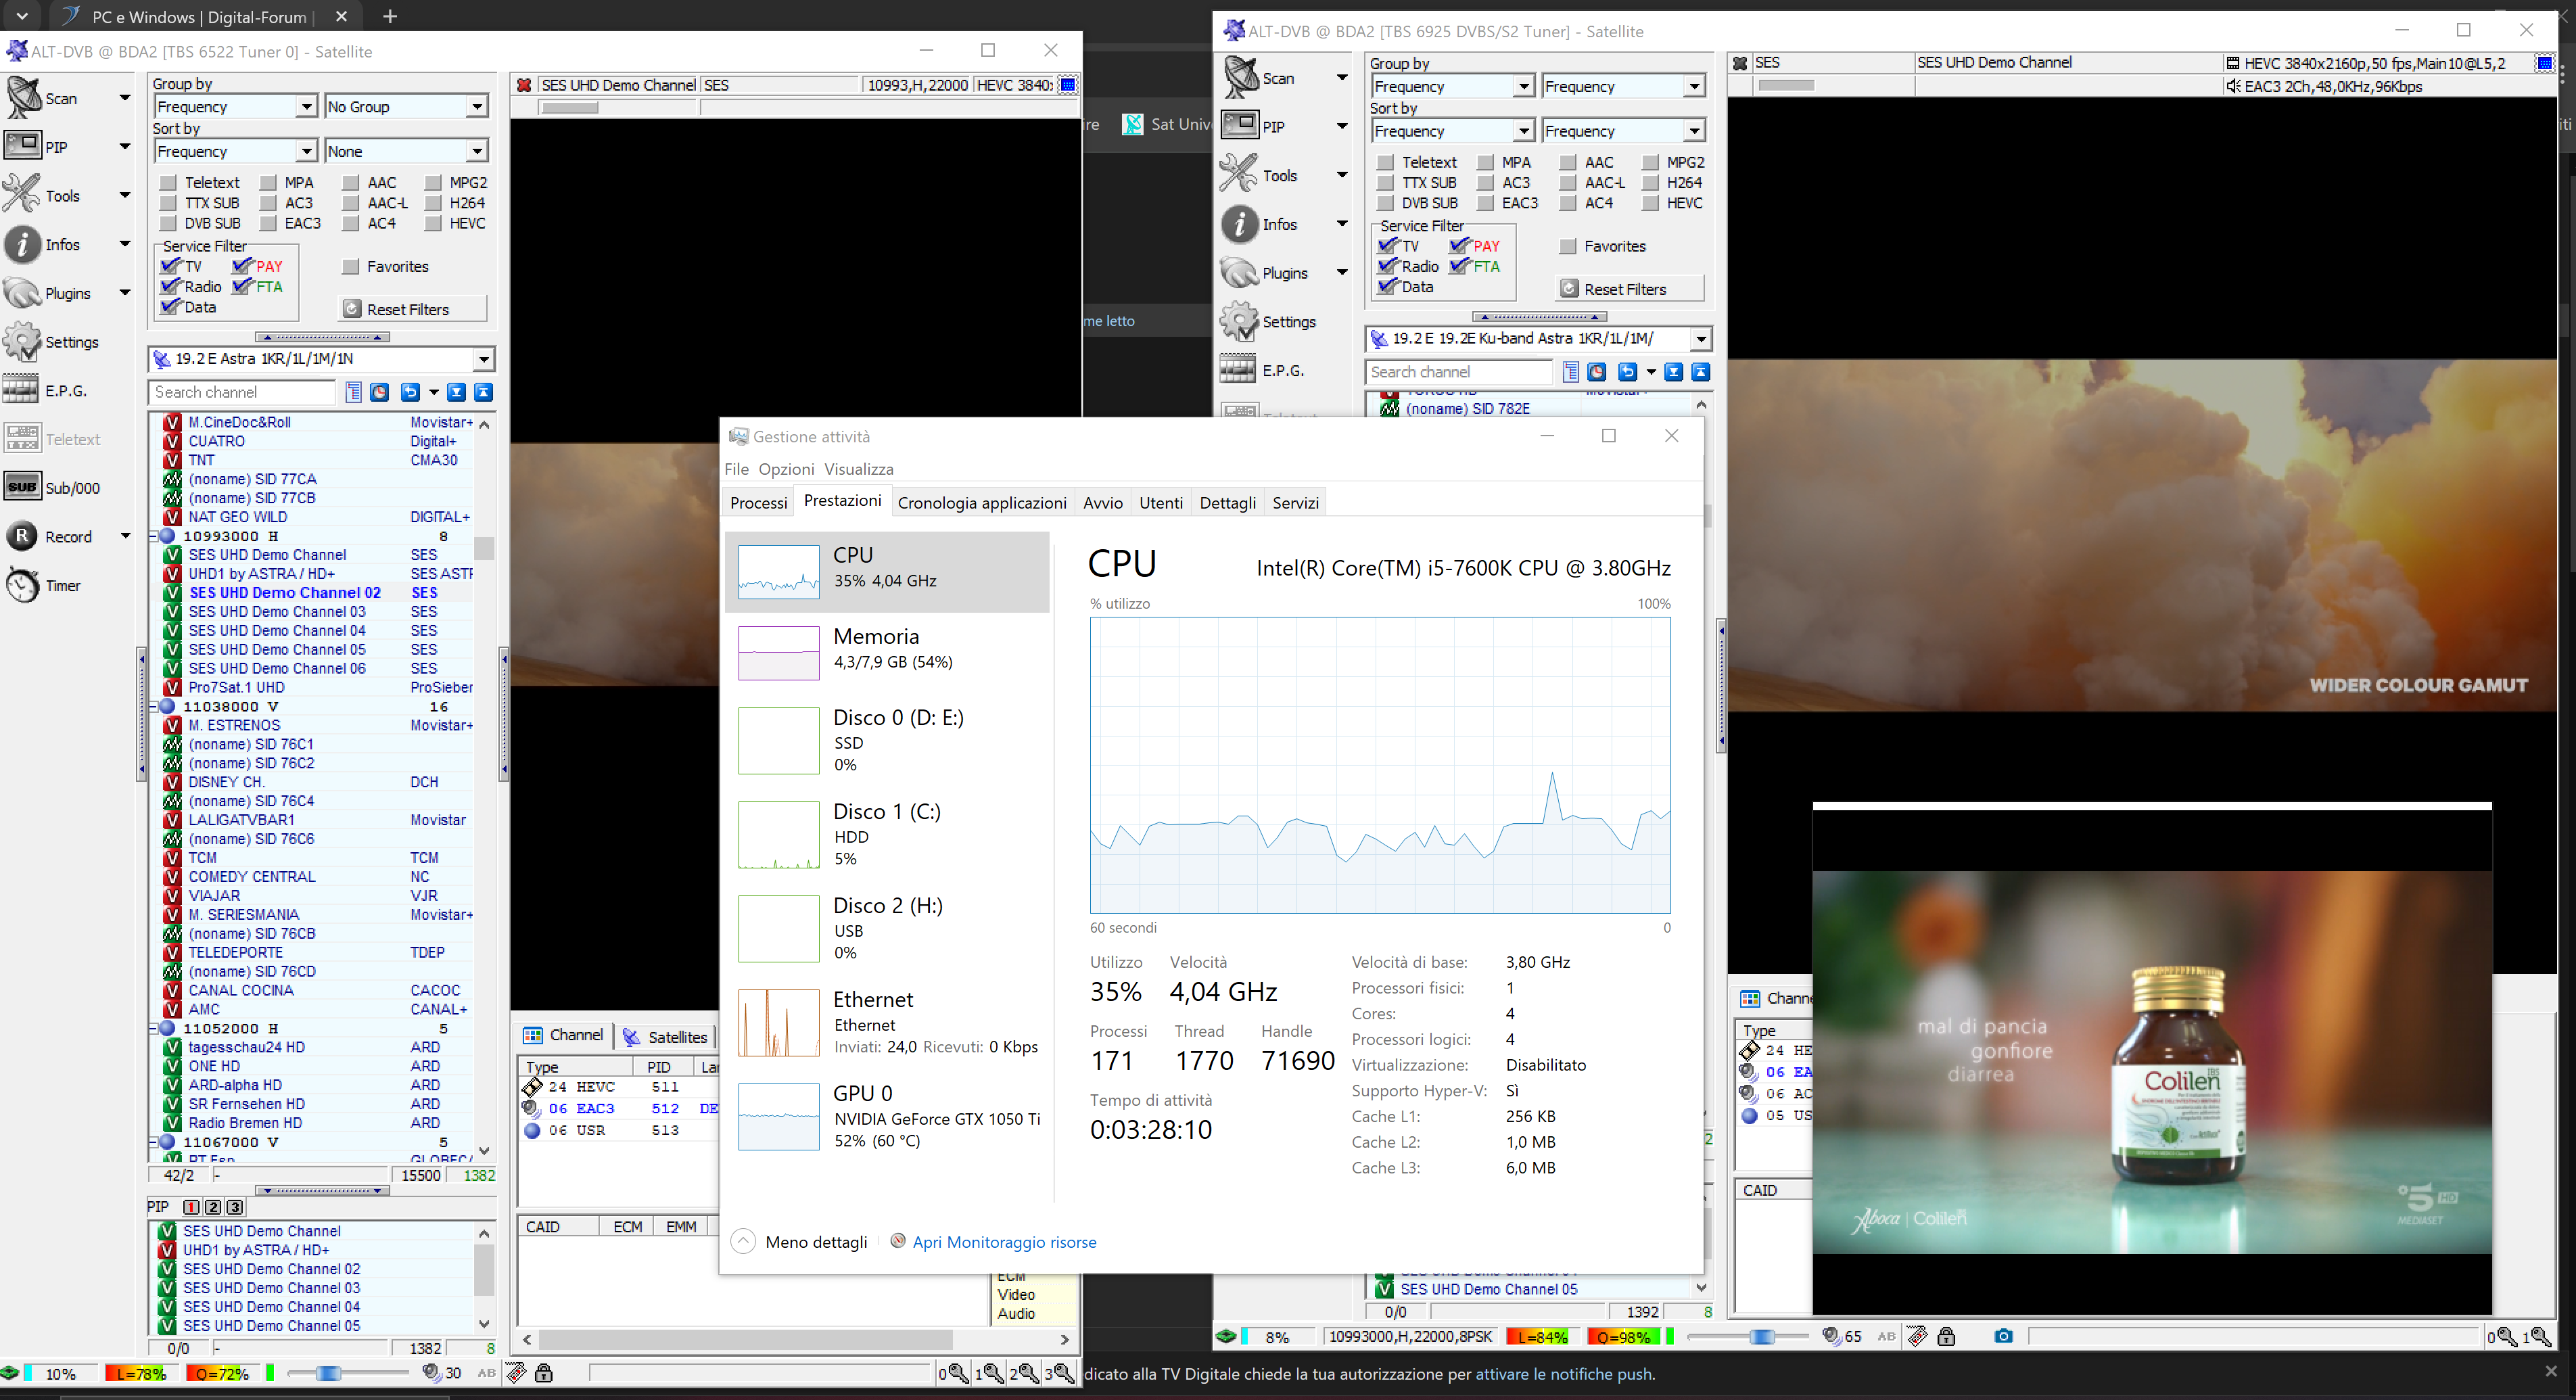Collapse 11038000 V transponder group

point(153,706)
